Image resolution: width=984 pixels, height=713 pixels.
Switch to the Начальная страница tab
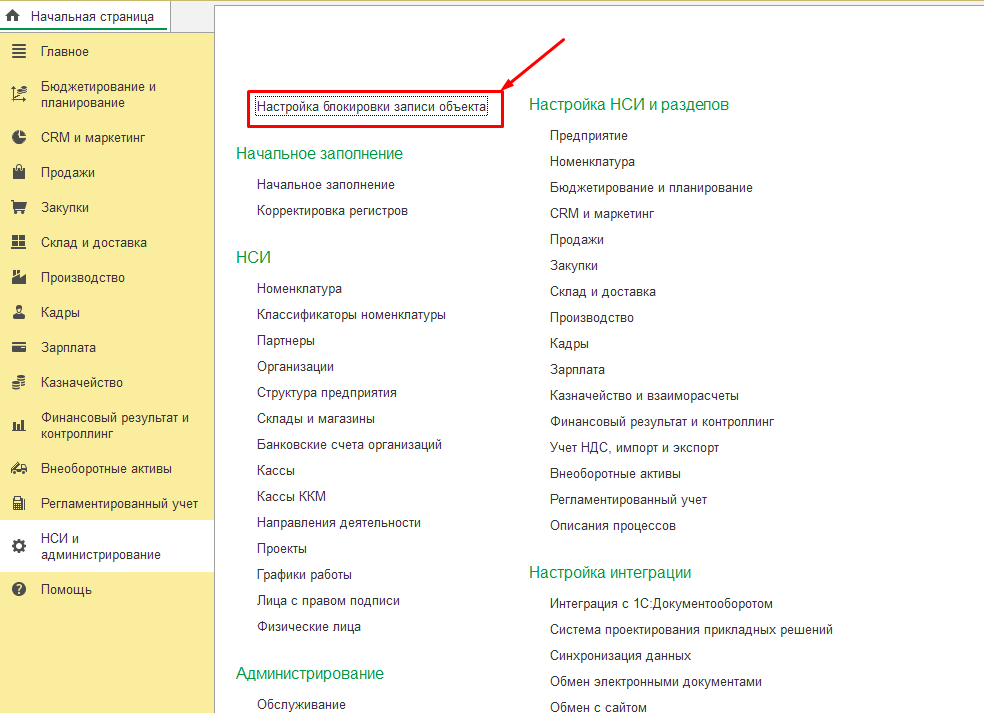pos(85,16)
